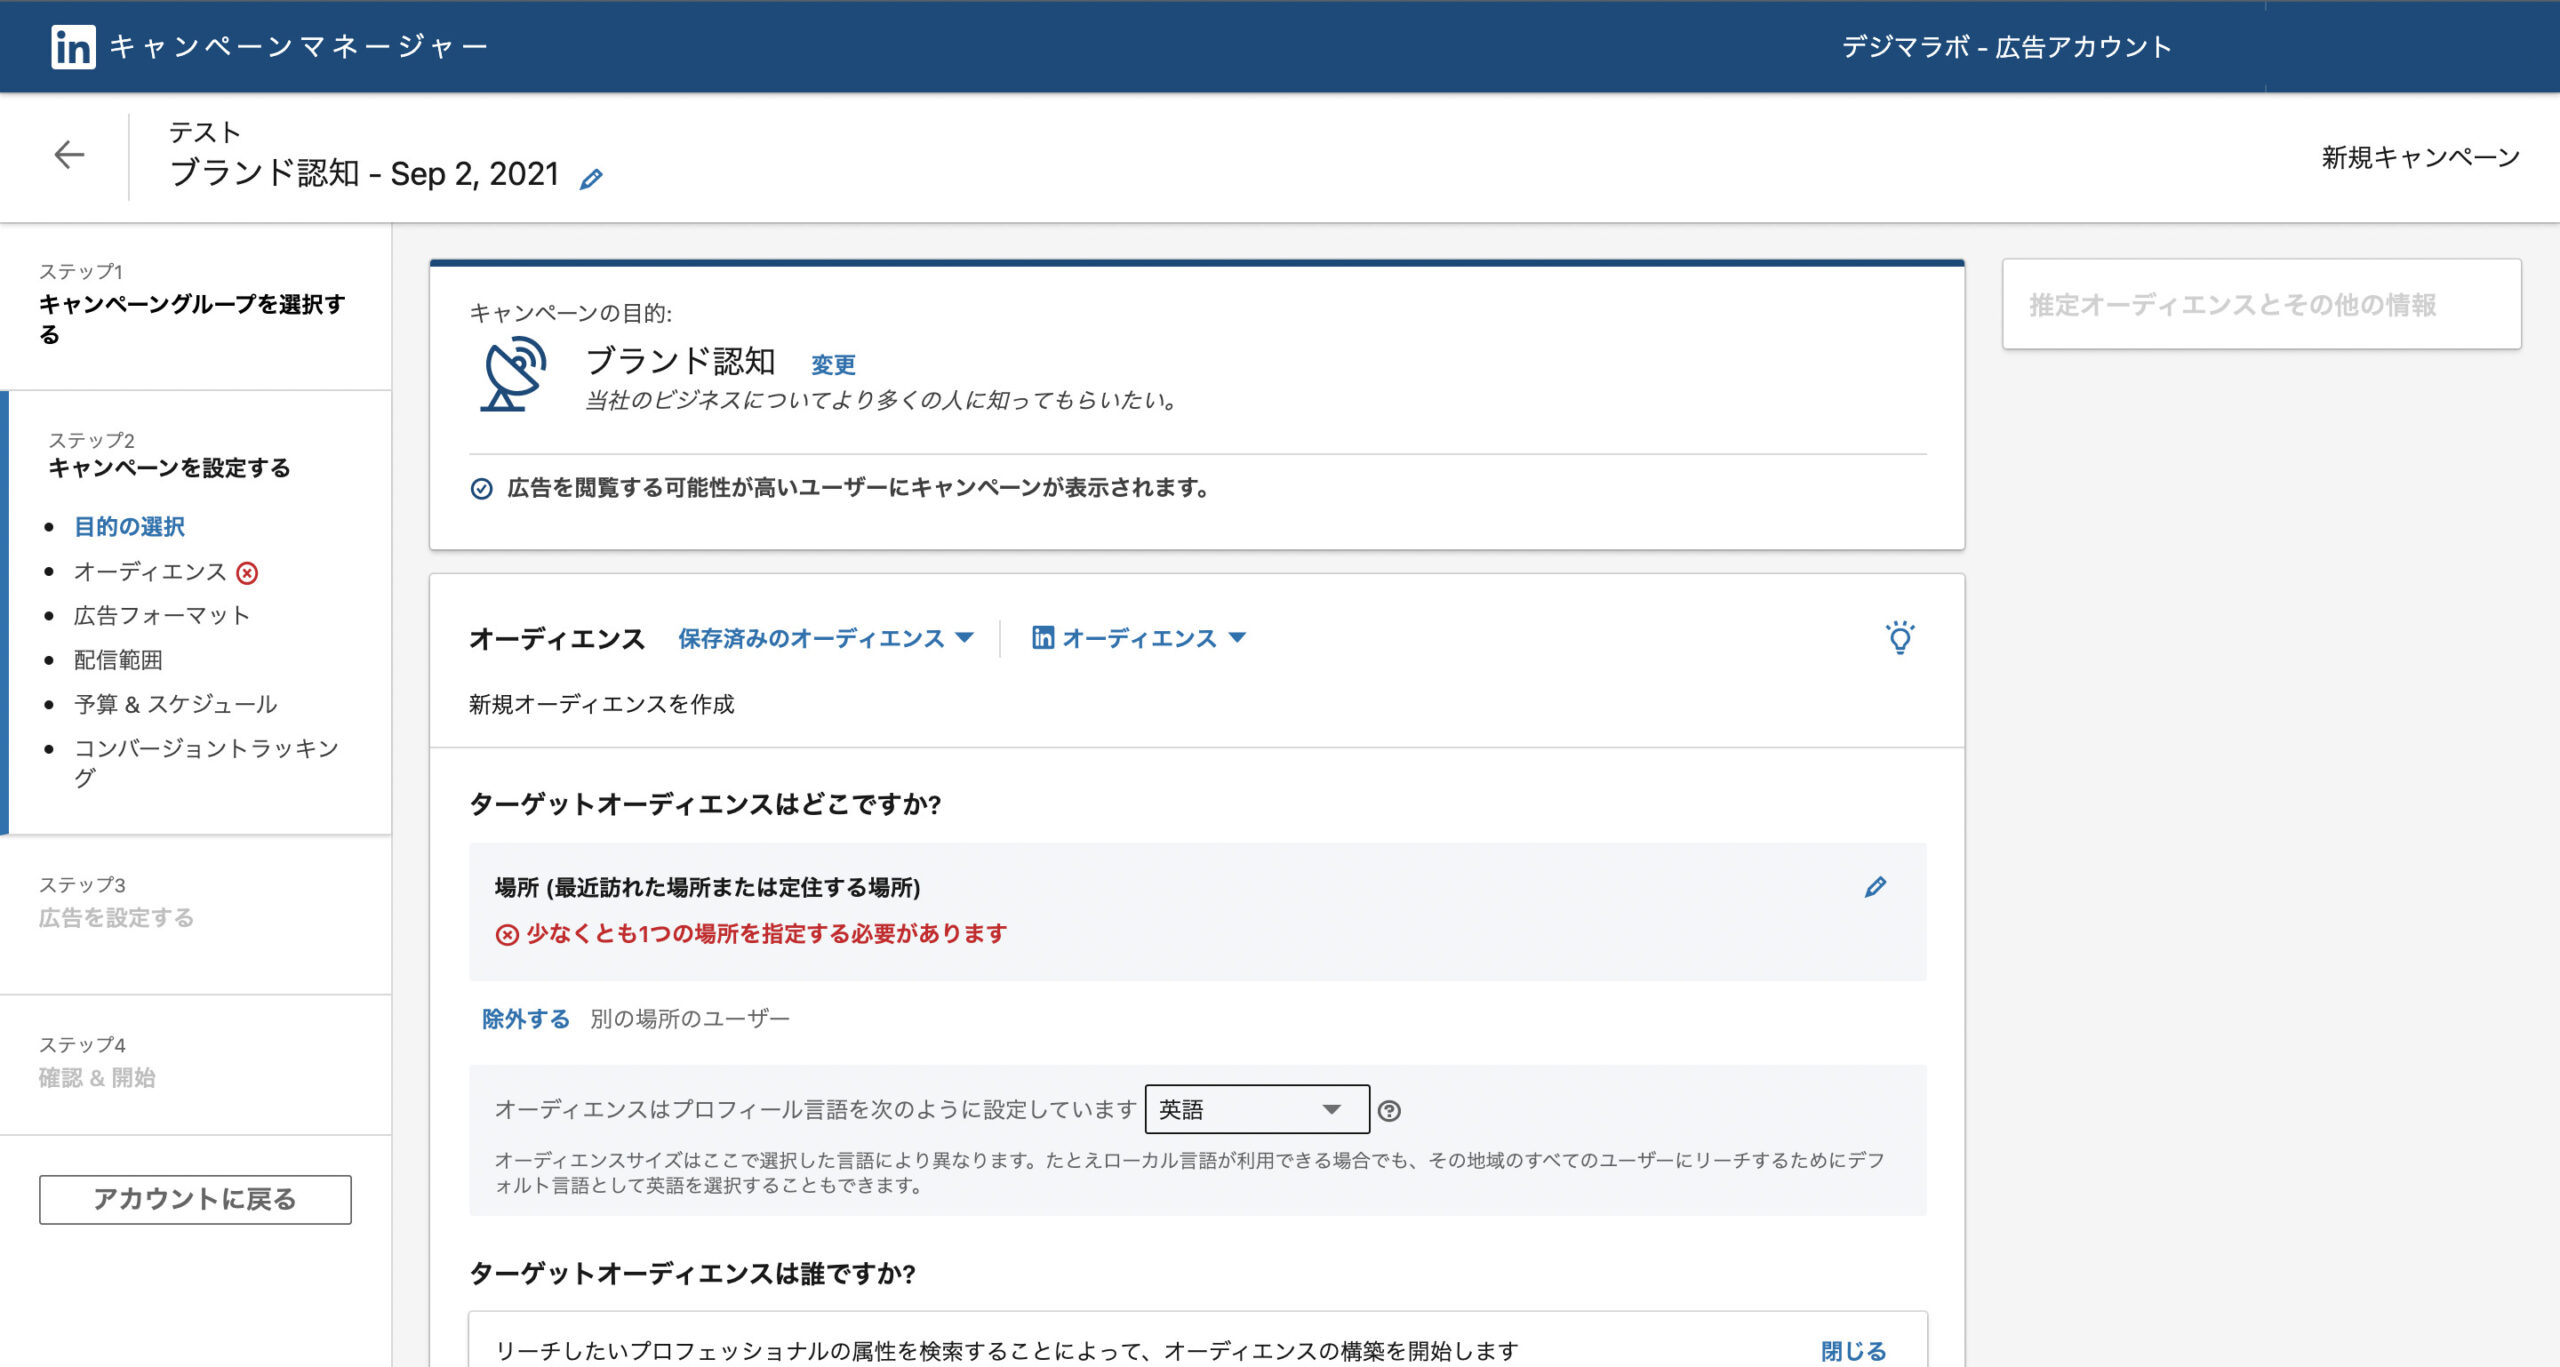Open 保存済みのオーディエンス dropdown

click(825, 638)
